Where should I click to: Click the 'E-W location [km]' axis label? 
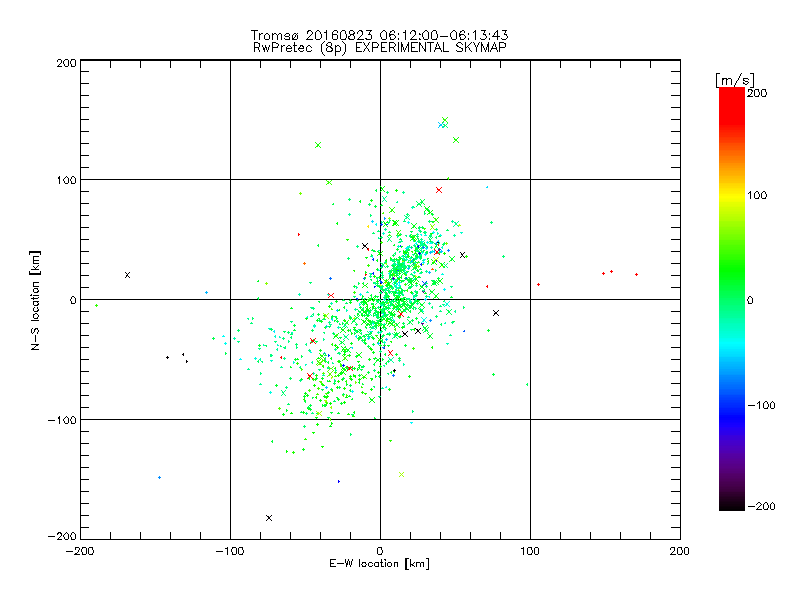coord(380,564)
